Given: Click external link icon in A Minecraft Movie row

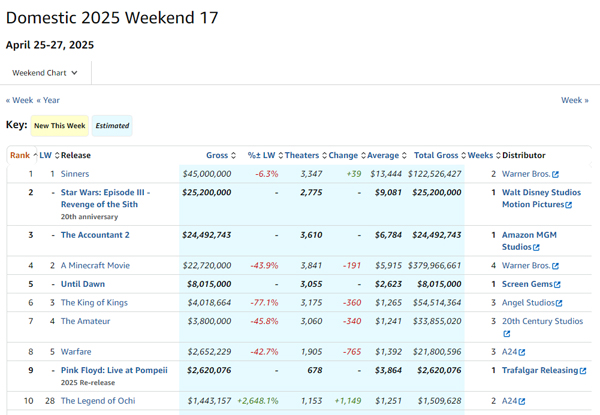Looking at the screenshot, I should tap(556, 266).
